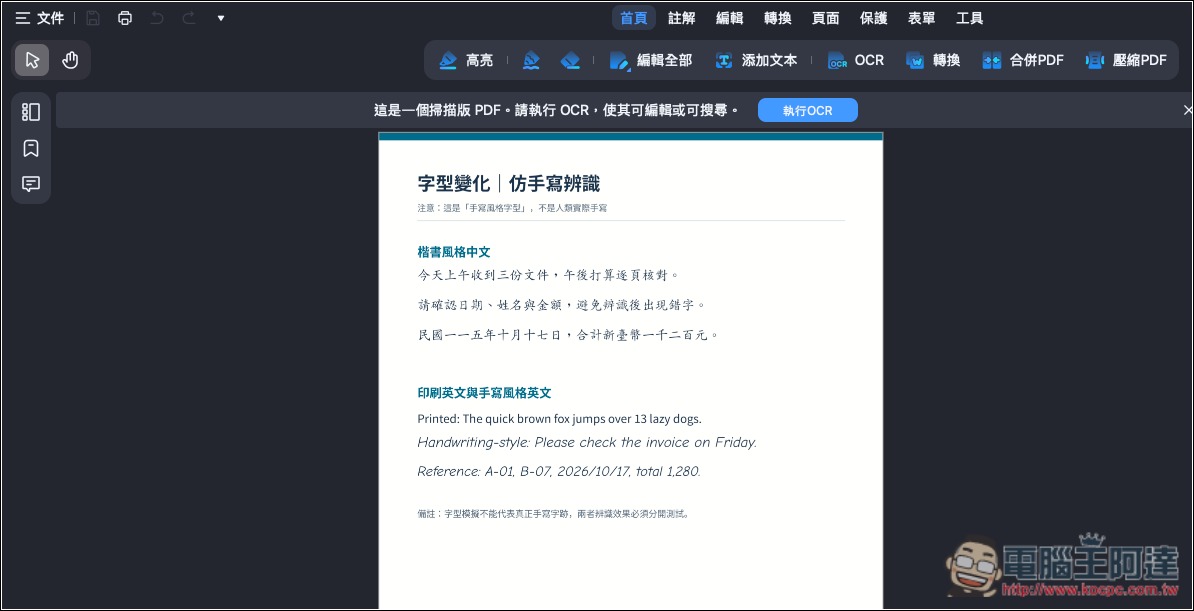Viewport: 1194px width, 611px height.
Task: Click the print icon
Action: tap(125, 18)
